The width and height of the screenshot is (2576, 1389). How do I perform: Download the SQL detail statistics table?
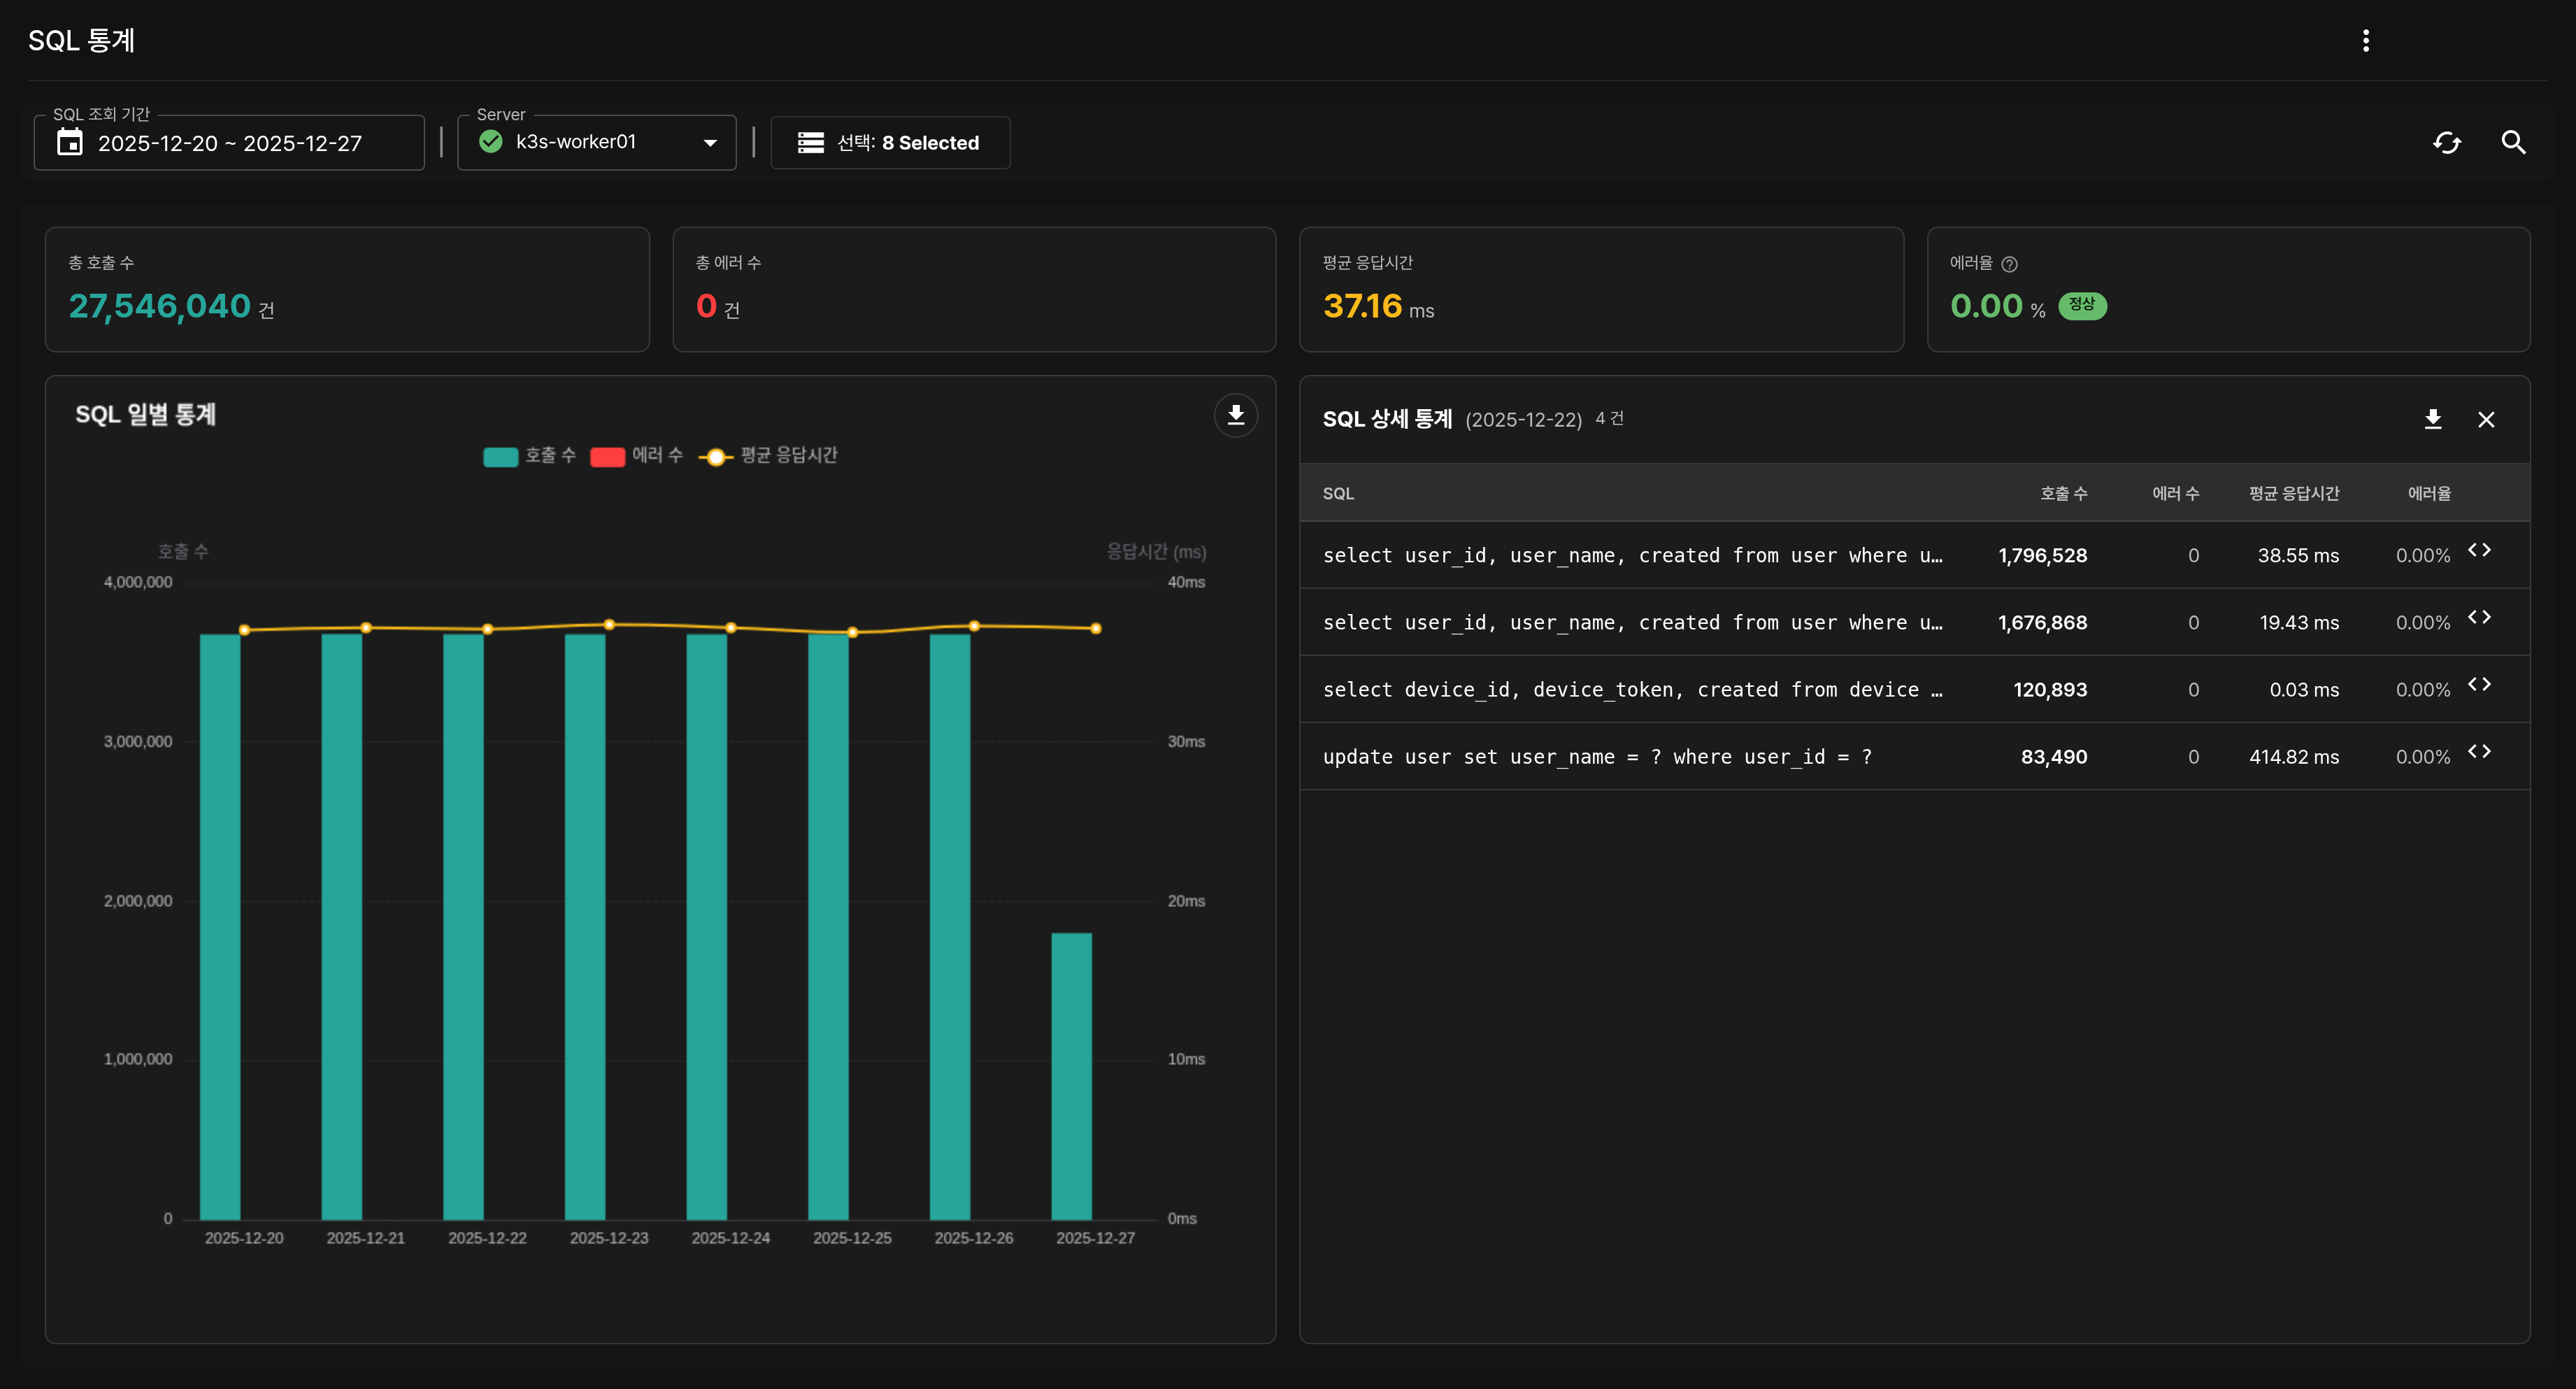point(2433,419)
